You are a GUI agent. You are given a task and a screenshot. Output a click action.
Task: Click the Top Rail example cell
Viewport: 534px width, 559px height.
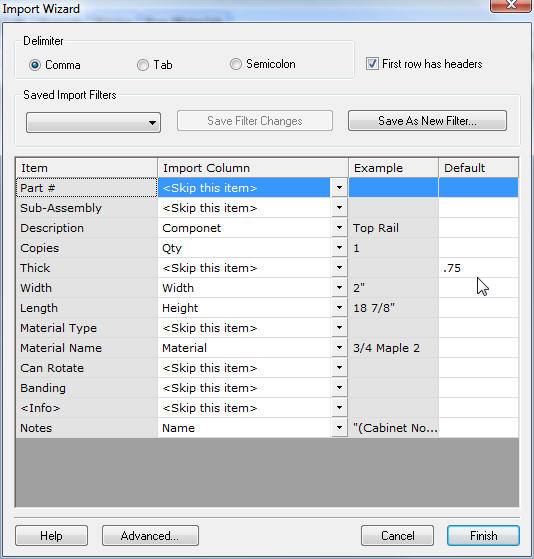point(394,227)
